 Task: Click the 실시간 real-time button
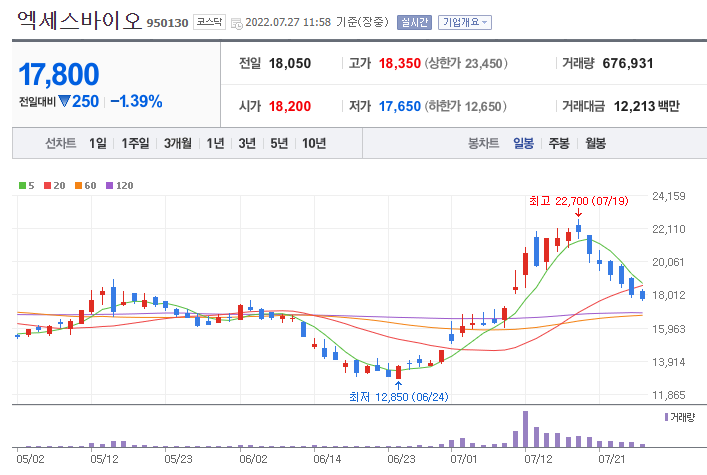(x=414, y=22)
